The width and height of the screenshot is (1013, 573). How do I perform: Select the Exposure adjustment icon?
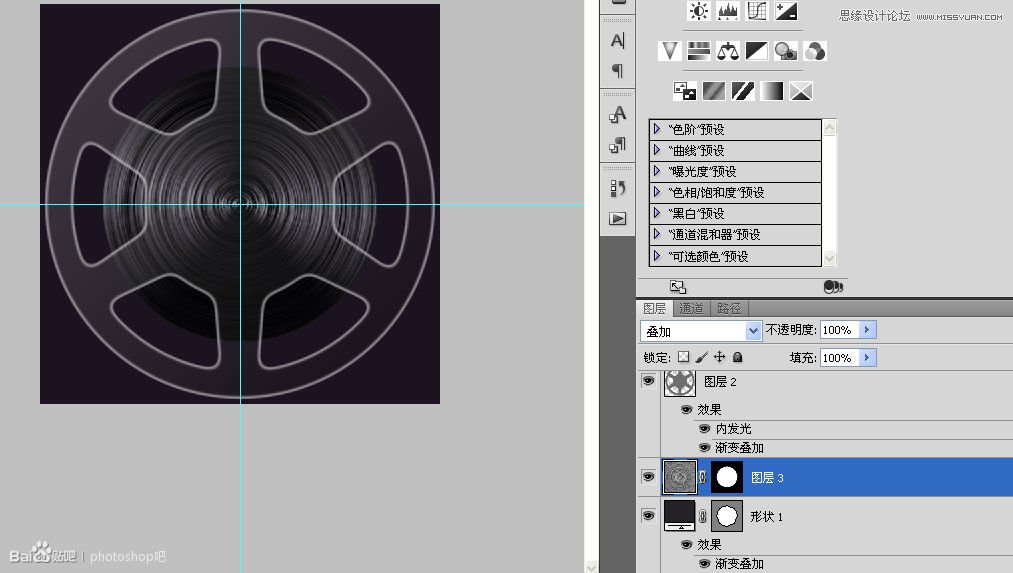pos(786,11)
